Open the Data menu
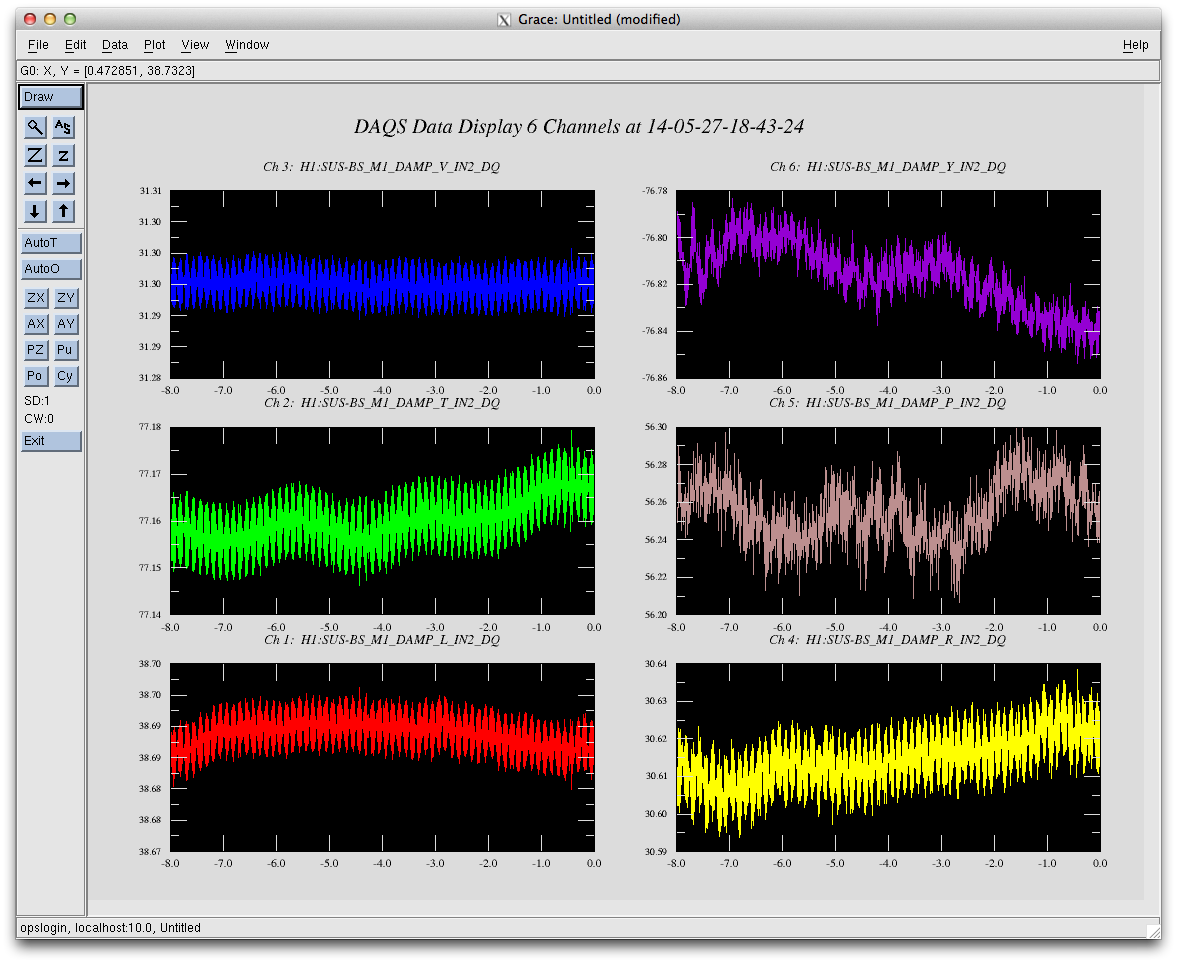 coord(115,45)
